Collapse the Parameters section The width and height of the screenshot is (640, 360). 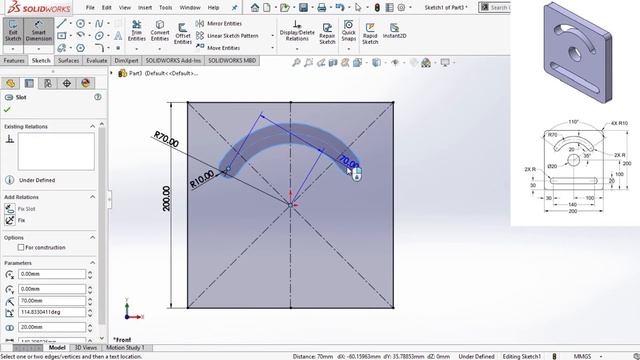(92, 263)
